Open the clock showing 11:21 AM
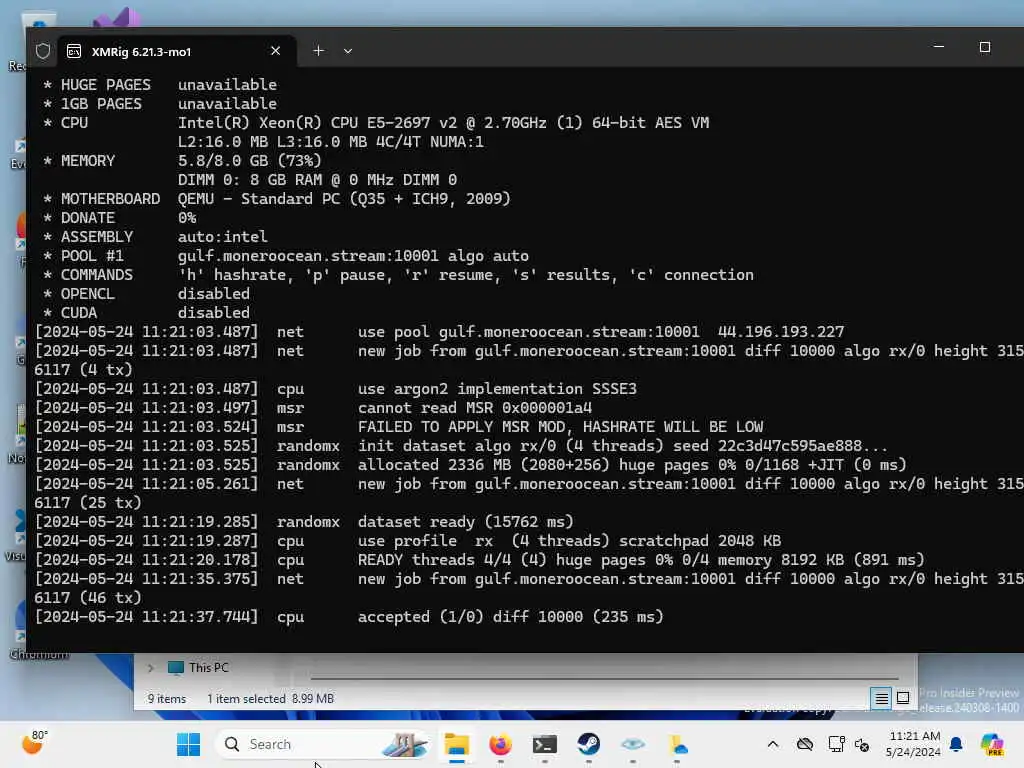 [913, 744]
